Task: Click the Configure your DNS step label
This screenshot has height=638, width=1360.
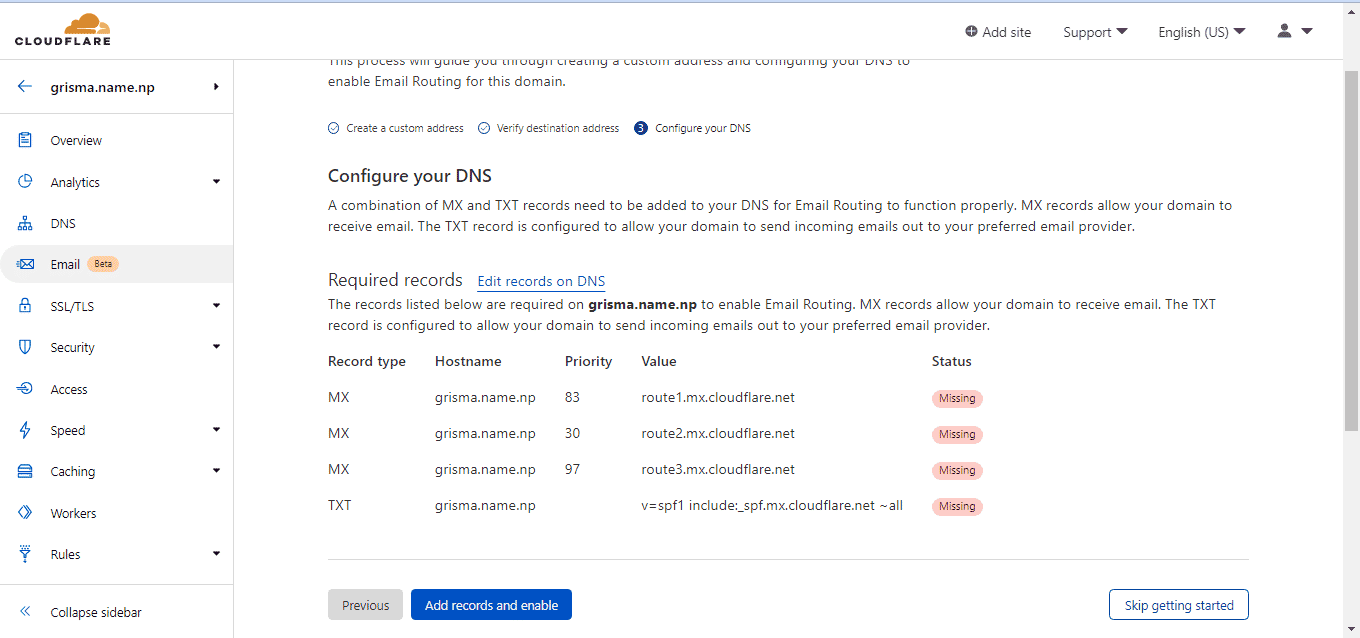Action: click(703, 128)
